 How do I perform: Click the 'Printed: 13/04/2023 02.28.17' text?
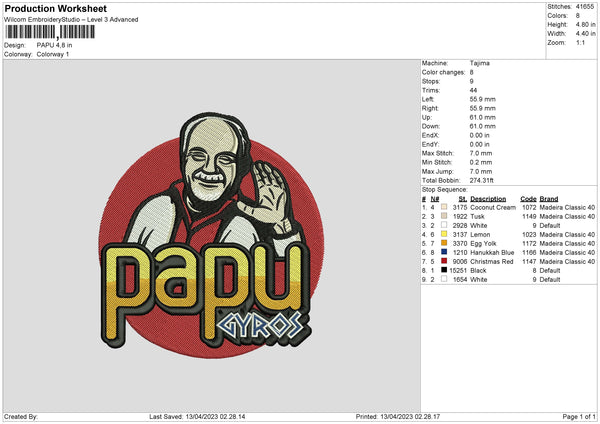398,416
